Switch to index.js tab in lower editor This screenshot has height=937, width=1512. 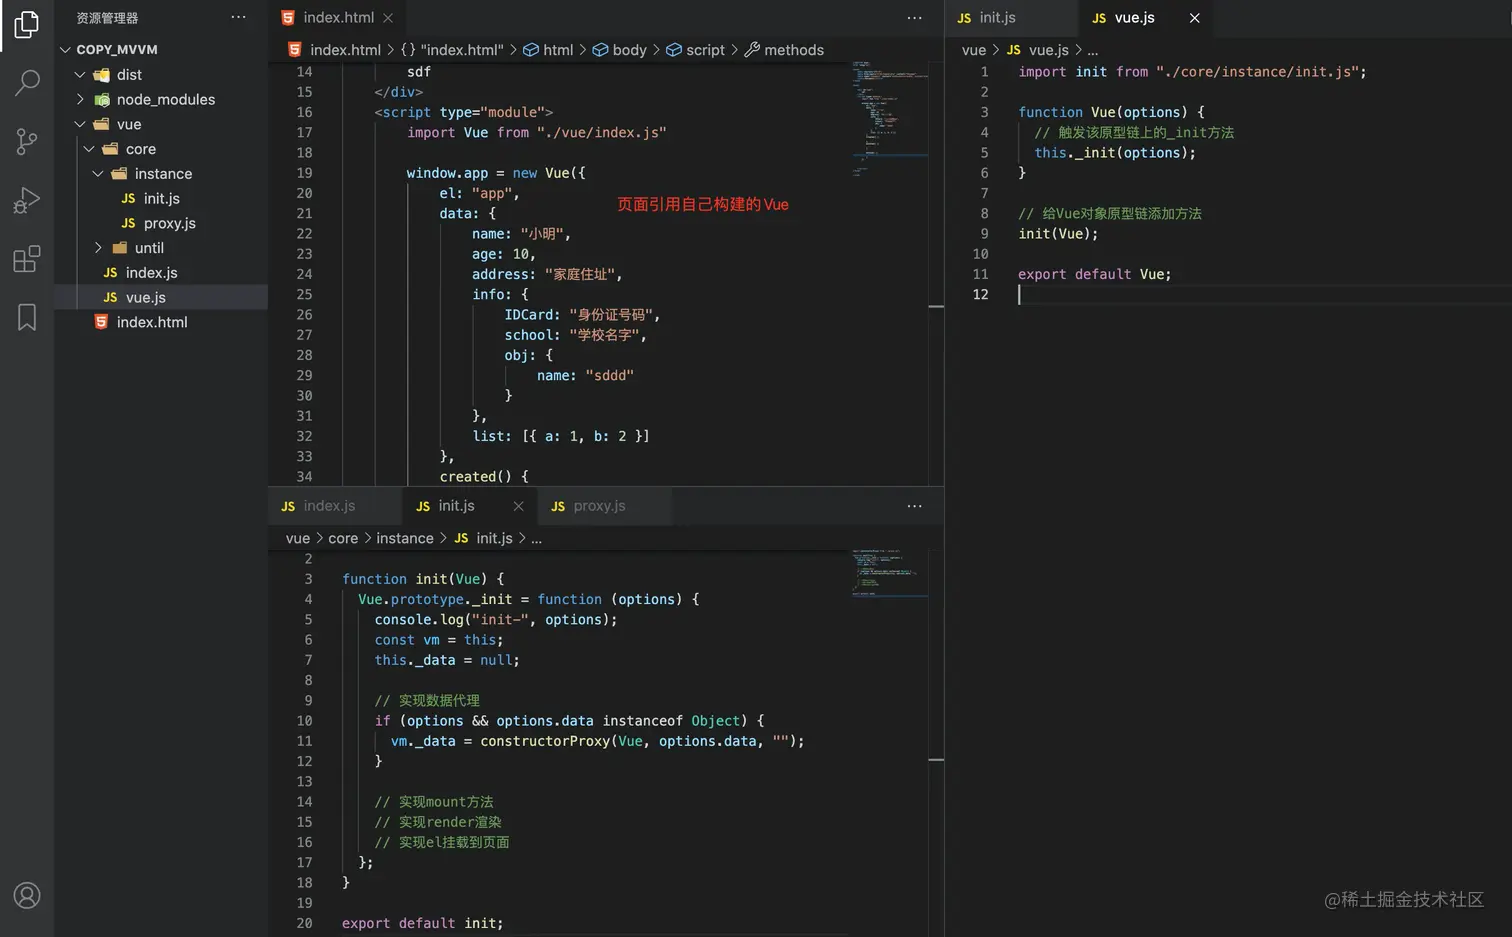pyautogui.click(x=335, y=506)
